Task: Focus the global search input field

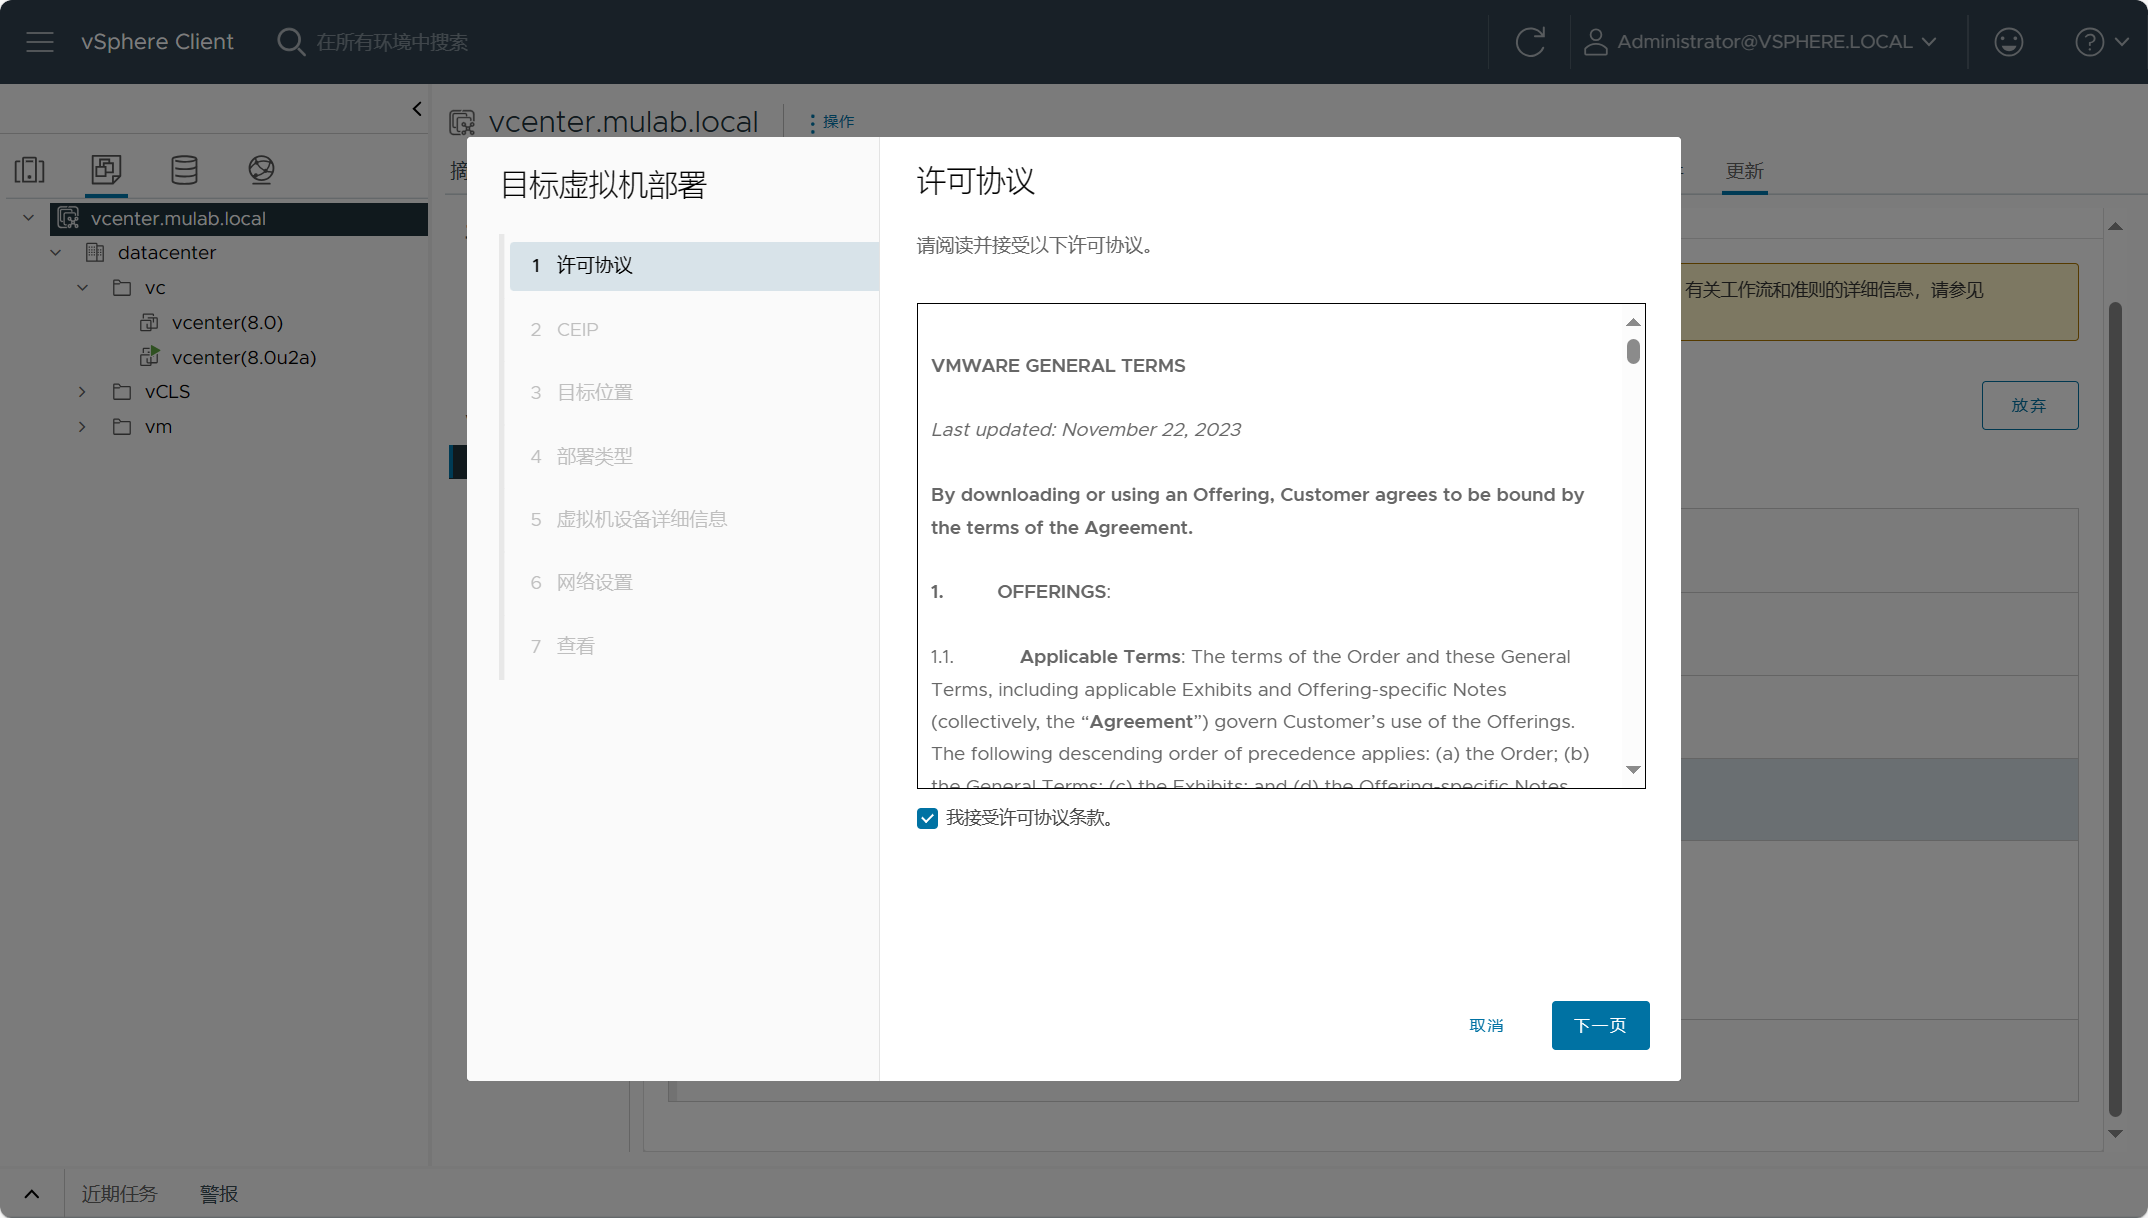Action: pos(391,42)
